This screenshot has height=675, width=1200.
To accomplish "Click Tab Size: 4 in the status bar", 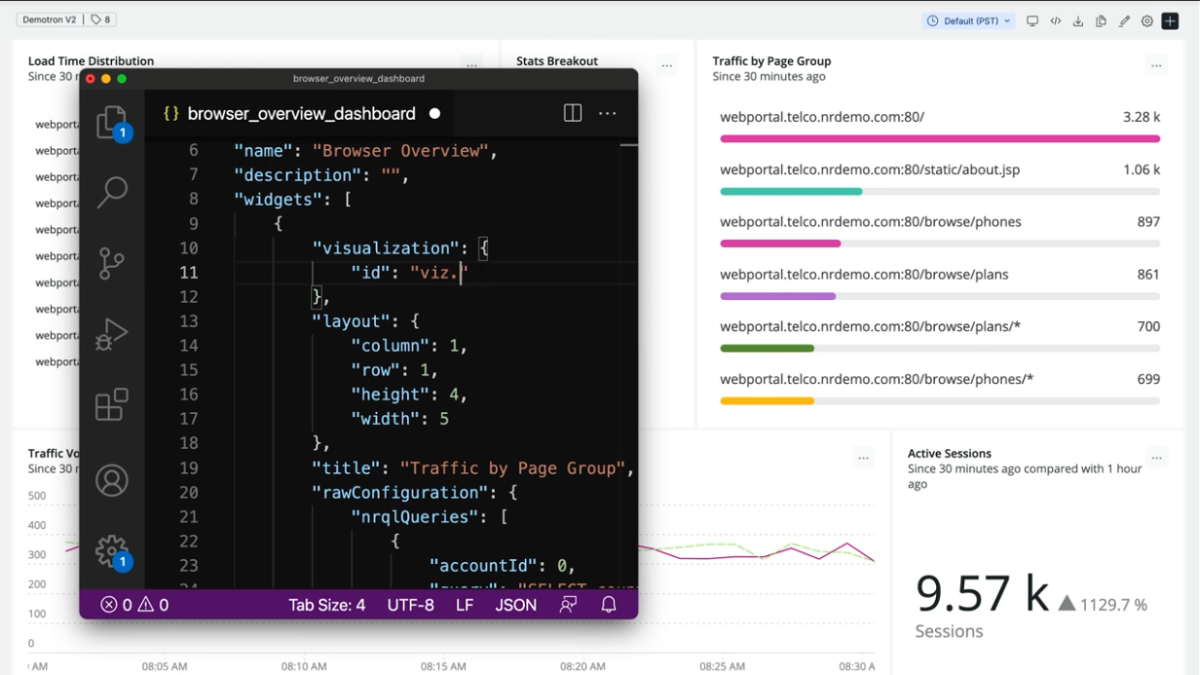I will pos(327,604).
